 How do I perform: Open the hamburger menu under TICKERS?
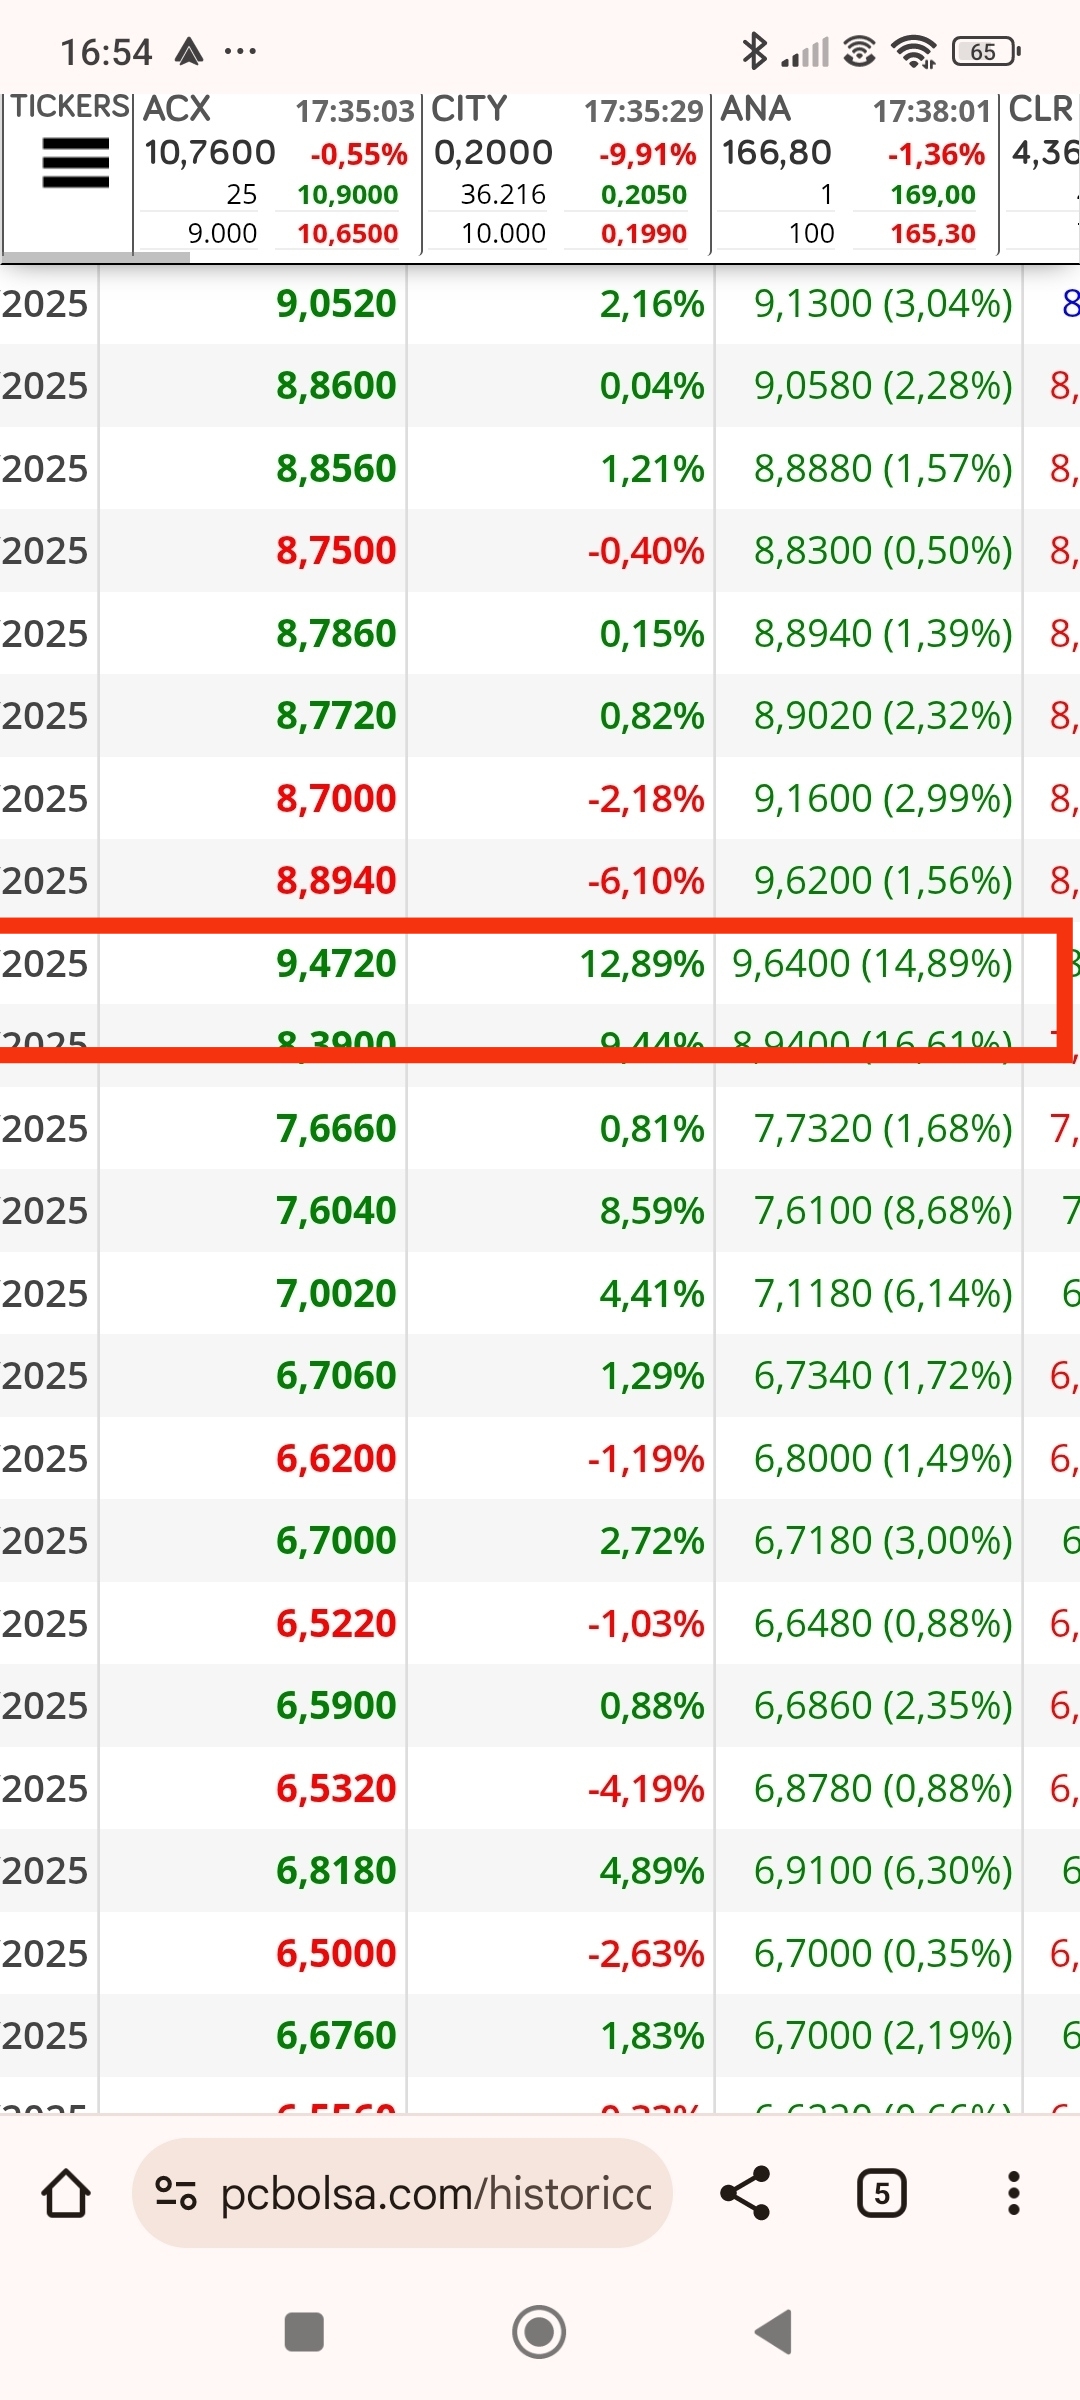pos(75,163)
